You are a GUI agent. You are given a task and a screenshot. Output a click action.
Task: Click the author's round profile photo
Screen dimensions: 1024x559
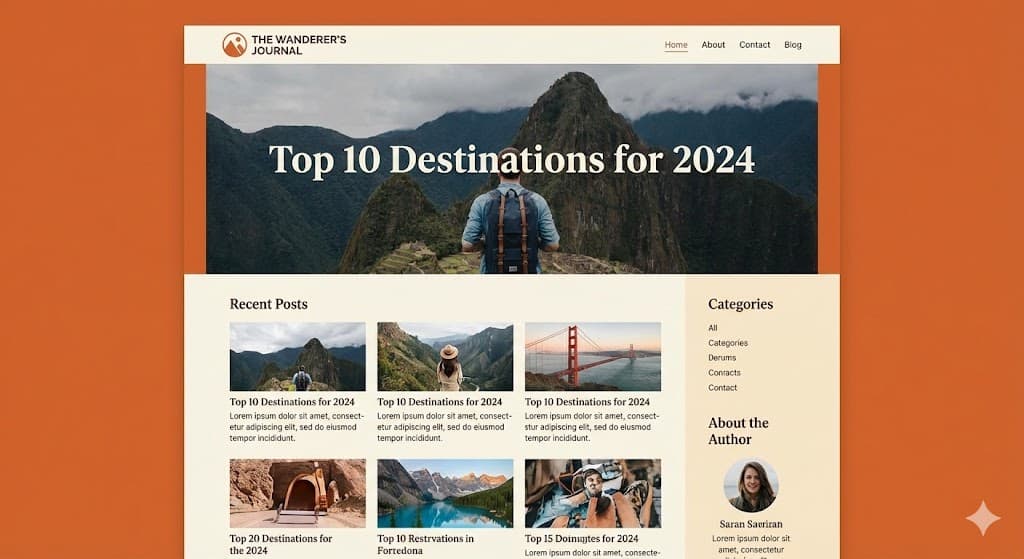coord(751,485)
